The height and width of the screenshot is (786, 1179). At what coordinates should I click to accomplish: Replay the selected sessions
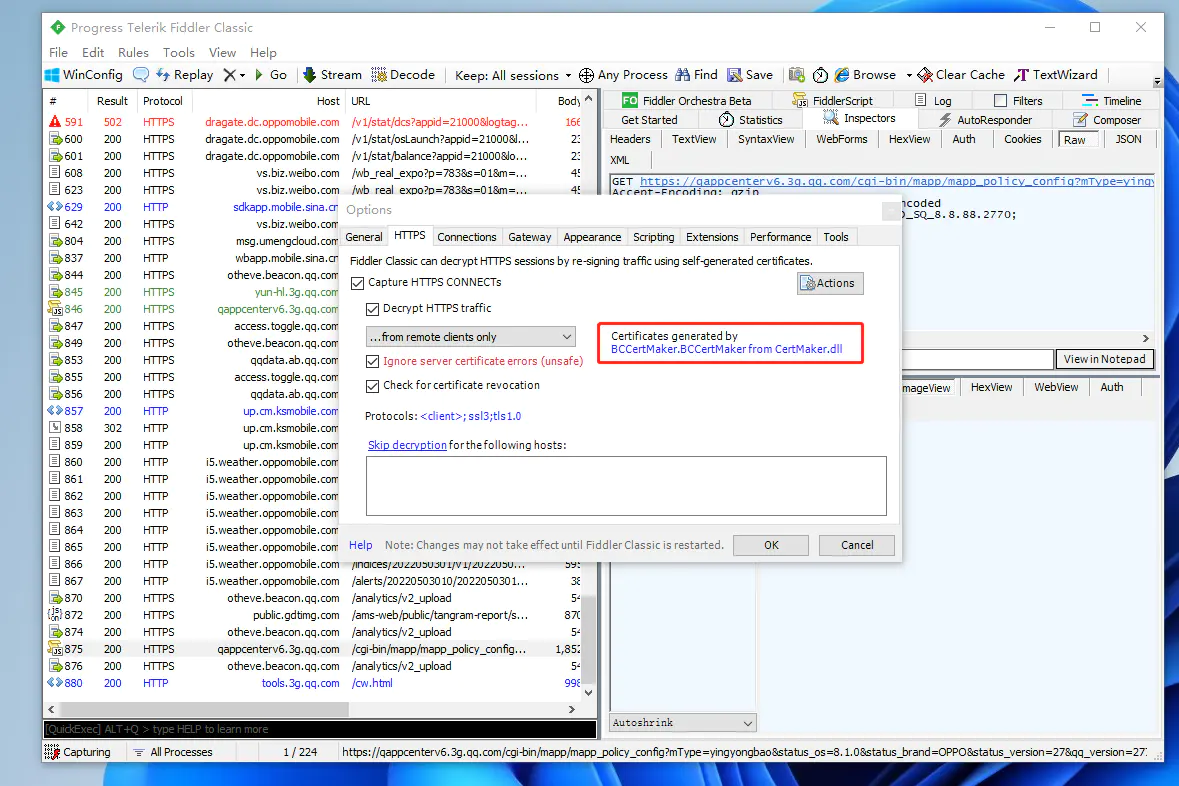pyautogui.click(x=185, y=74)
